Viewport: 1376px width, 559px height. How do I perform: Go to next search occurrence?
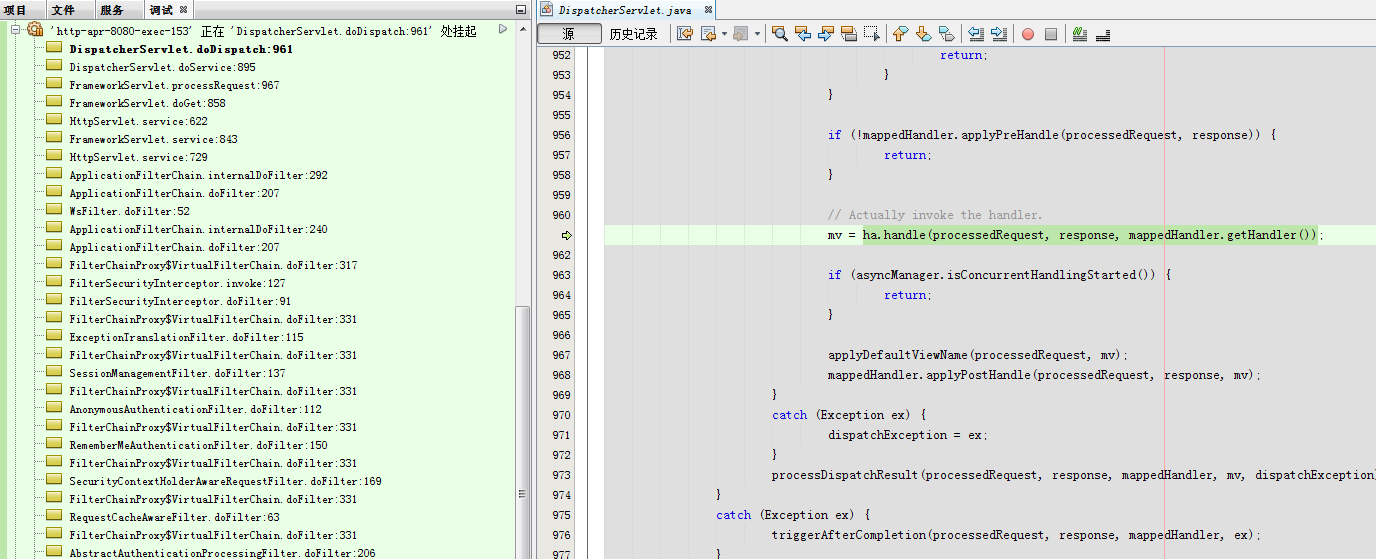(826, 34)
